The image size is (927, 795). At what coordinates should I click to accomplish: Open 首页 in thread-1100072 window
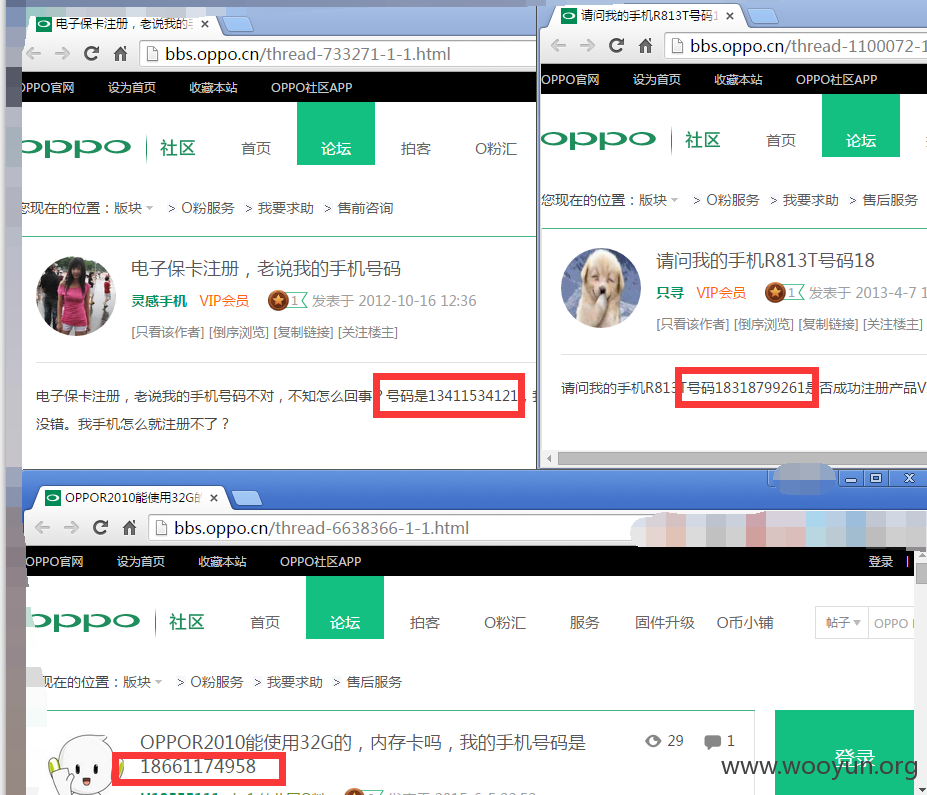(781, 141)
